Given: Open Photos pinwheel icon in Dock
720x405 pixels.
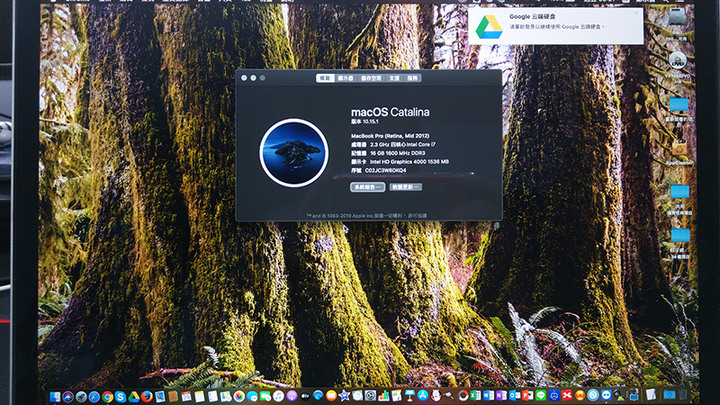Looking at the screenshot, I should [x=239, y=396].
